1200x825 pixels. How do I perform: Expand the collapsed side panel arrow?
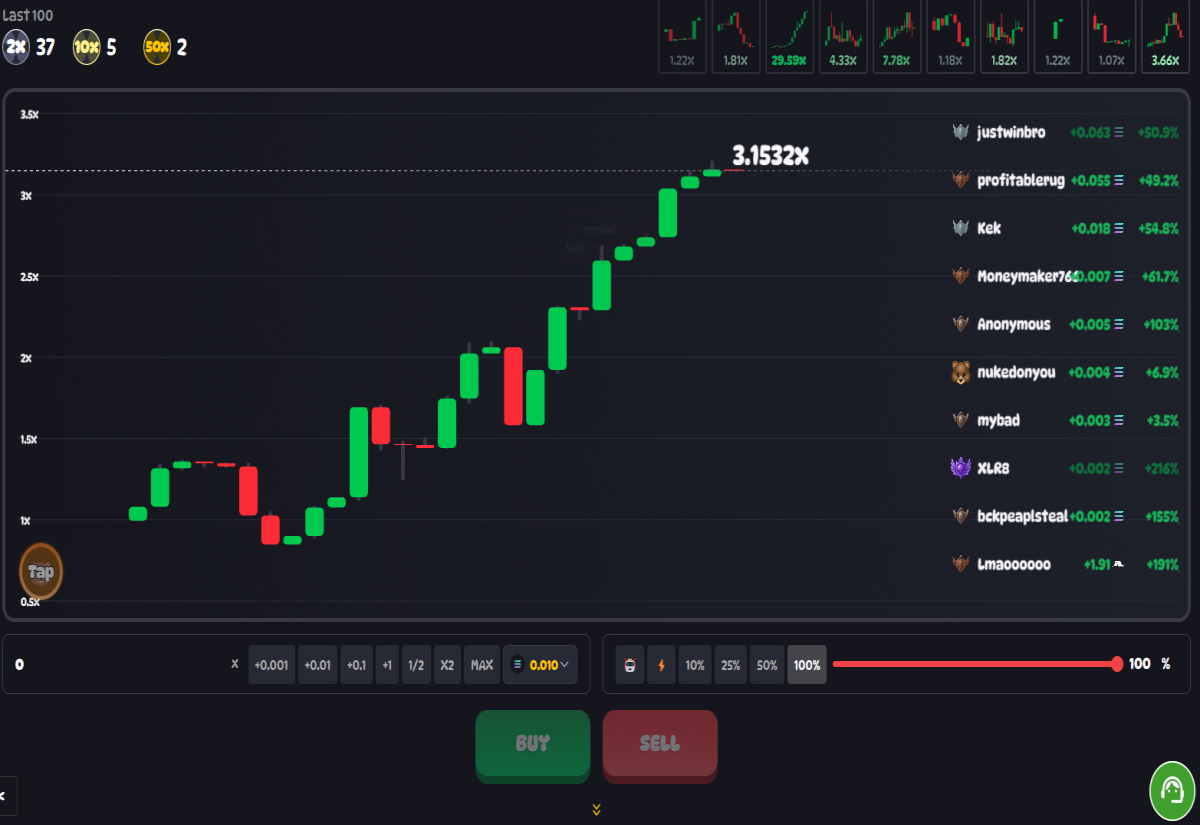click(6, 796)
